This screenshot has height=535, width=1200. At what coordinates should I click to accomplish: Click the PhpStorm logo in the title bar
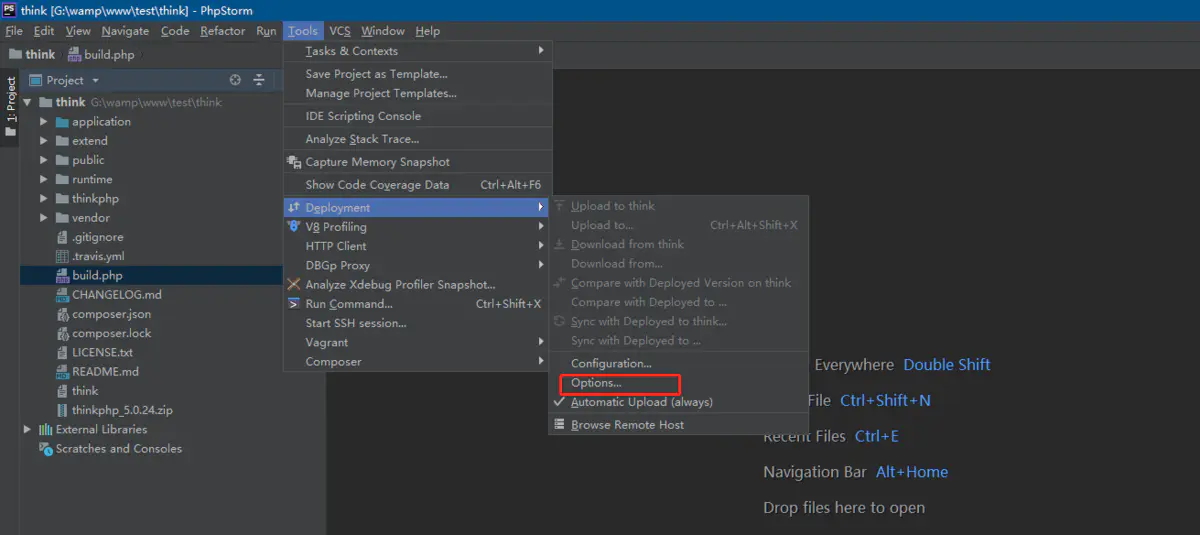click(9, 9)
